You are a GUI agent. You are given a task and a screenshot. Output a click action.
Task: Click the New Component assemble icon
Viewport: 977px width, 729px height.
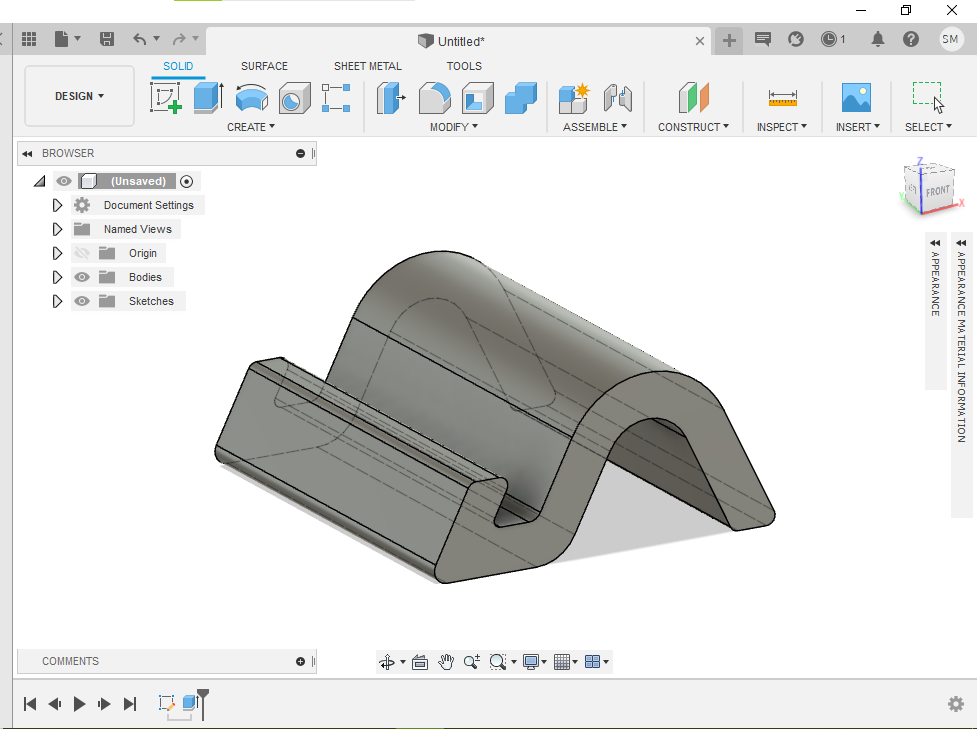click(x=574, y=98)
